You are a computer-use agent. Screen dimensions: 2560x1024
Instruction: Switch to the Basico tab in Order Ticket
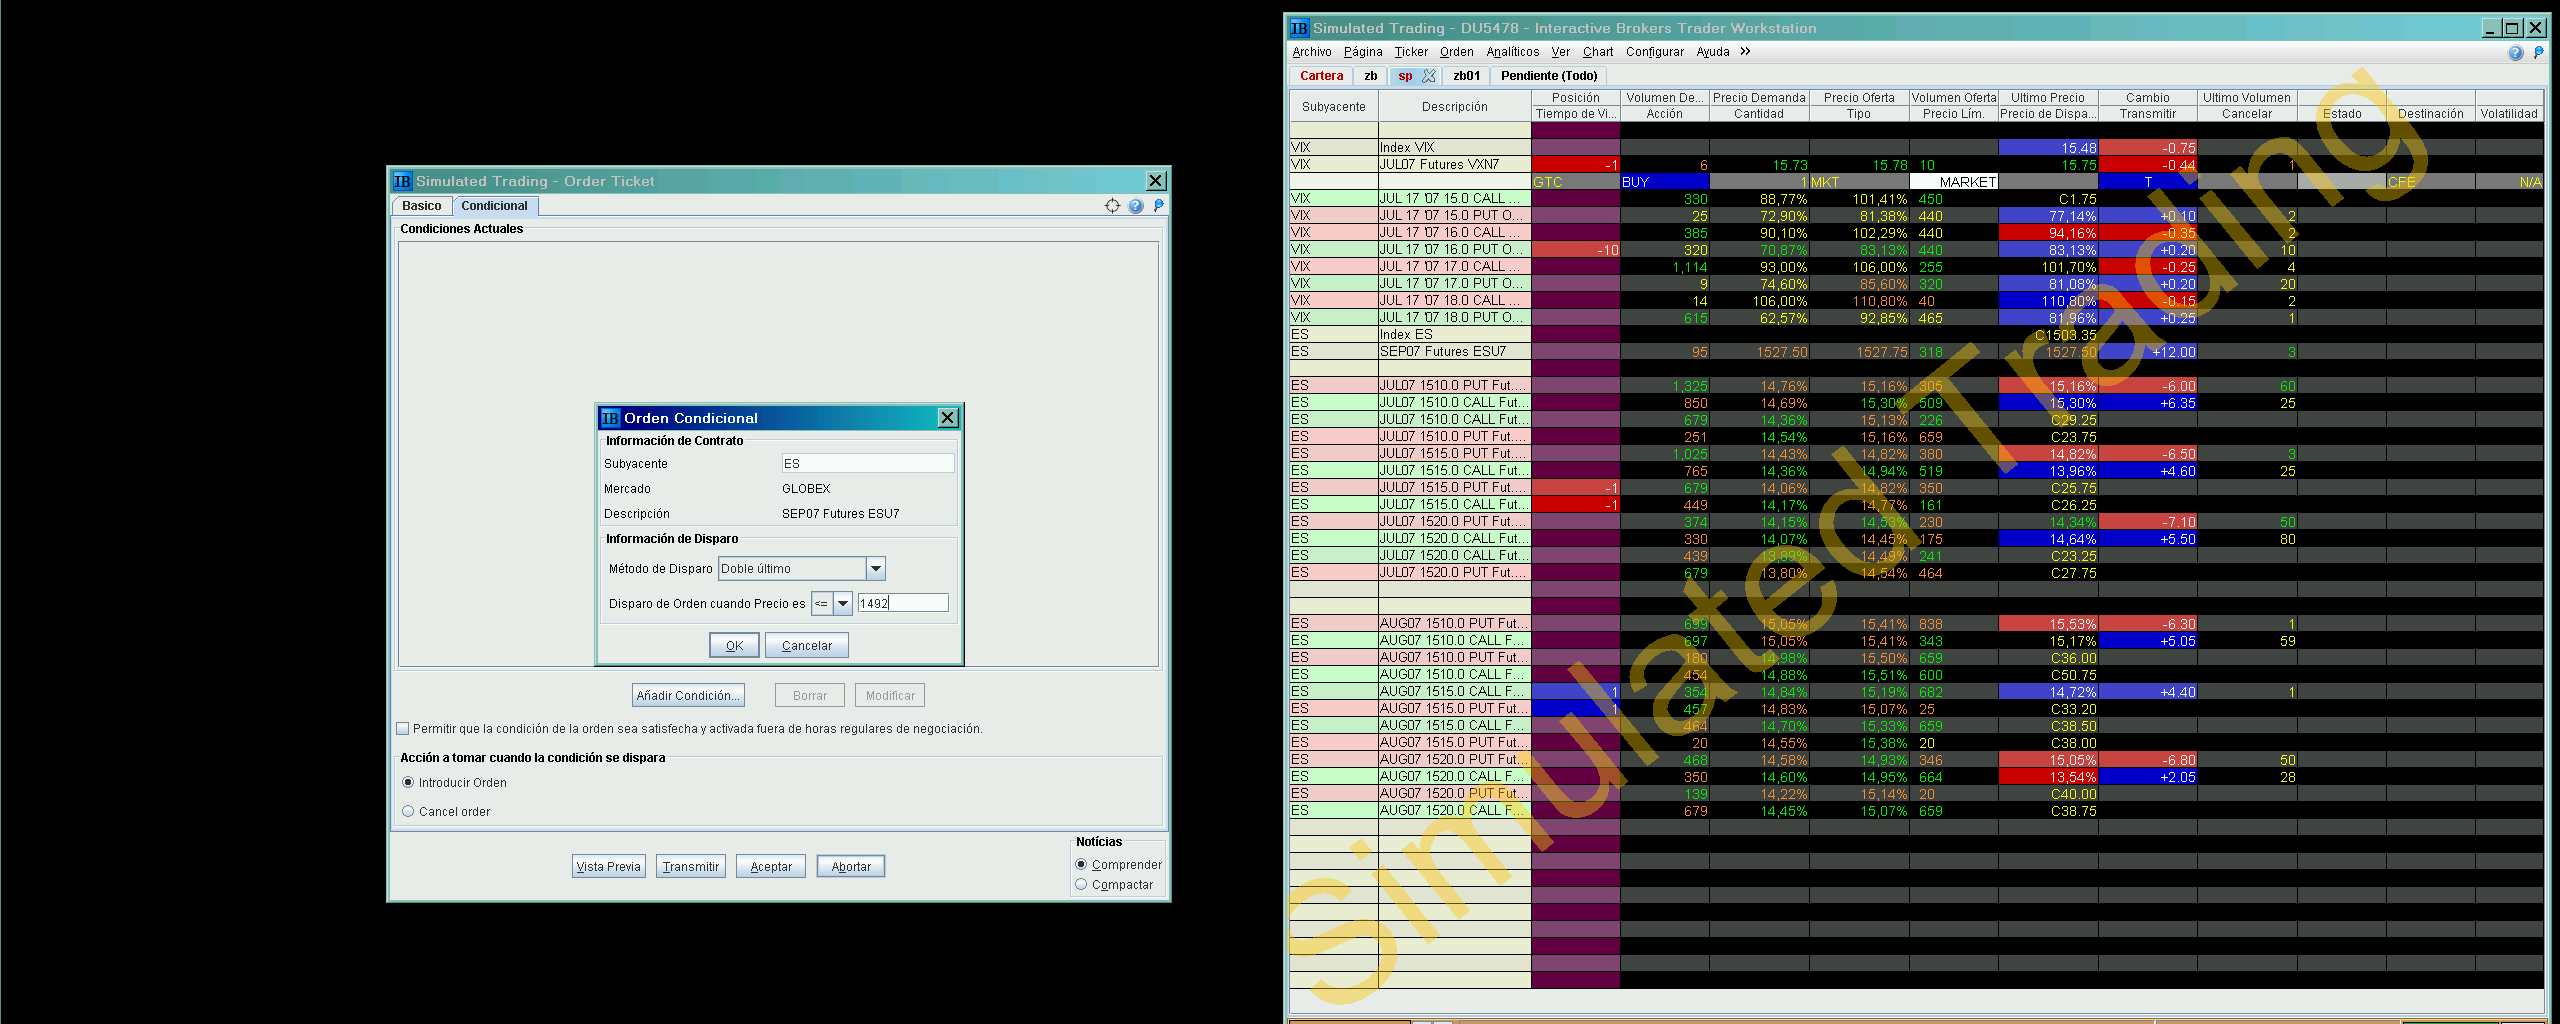(422, 206)
